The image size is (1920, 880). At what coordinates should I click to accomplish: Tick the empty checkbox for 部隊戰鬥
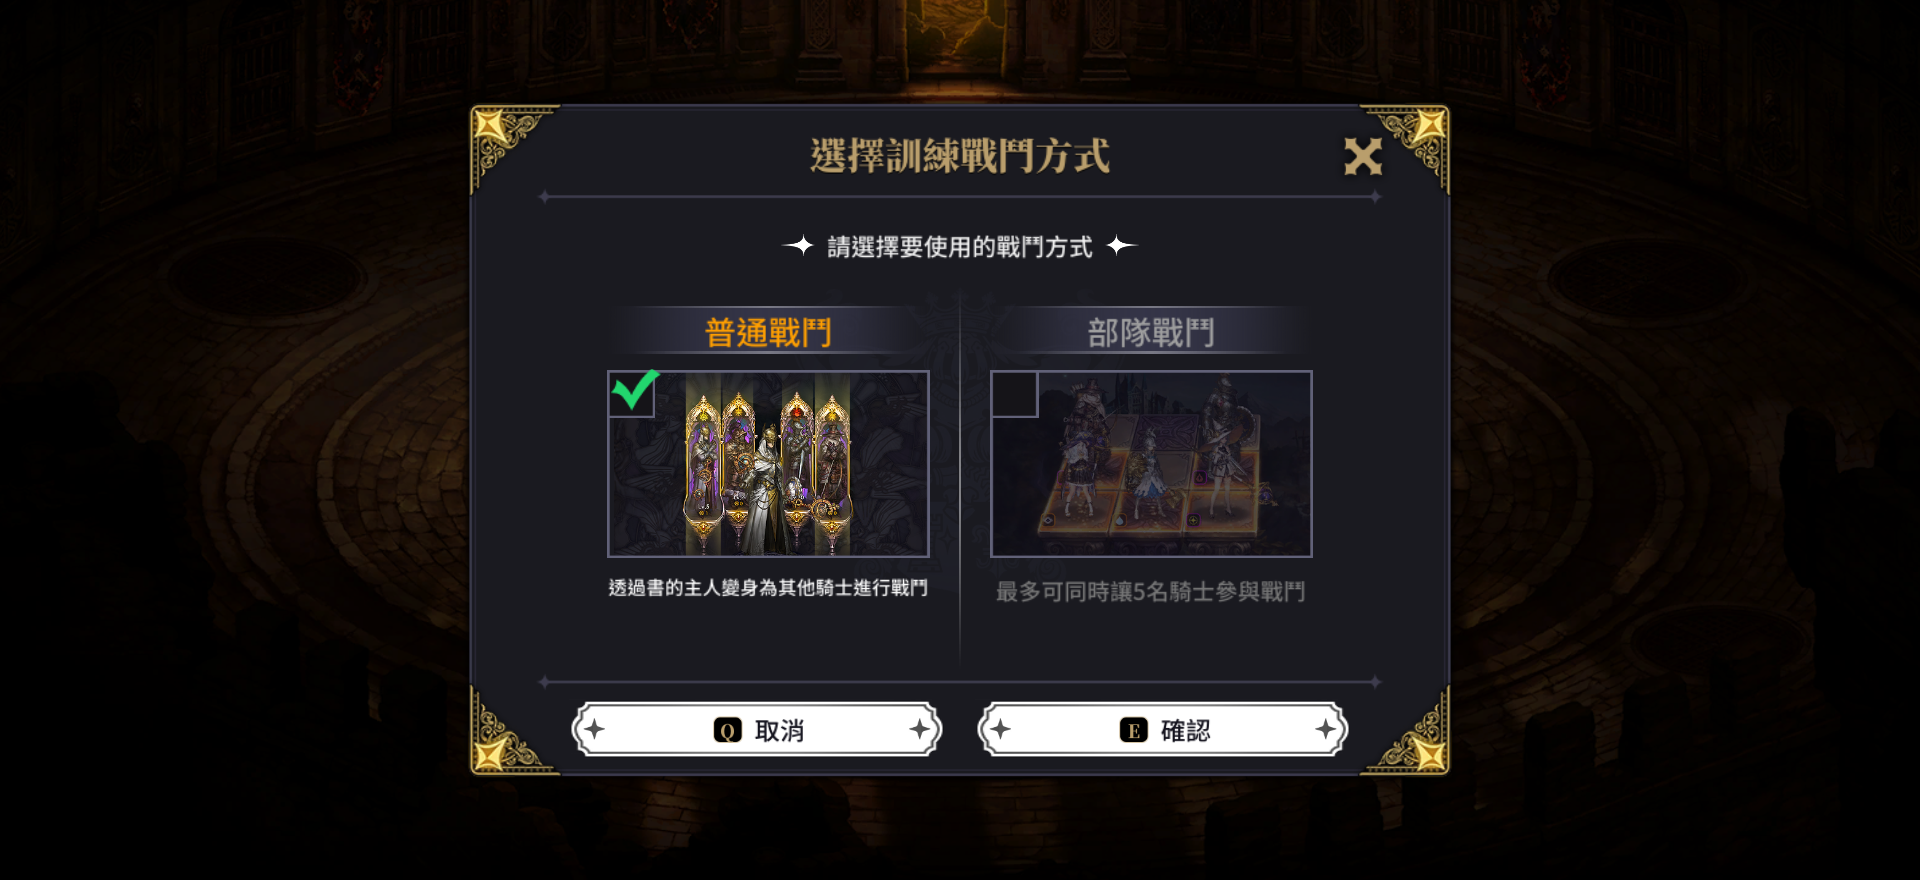(1015, 394)
